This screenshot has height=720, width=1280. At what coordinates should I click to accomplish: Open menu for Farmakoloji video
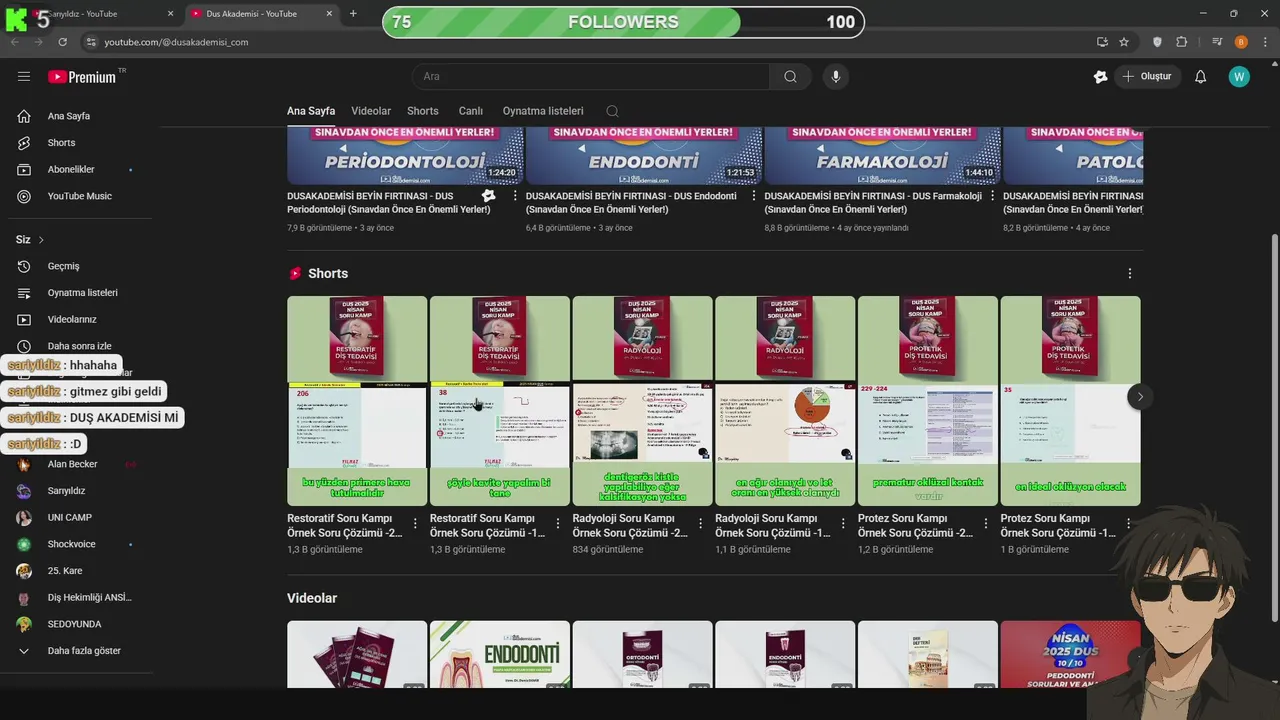(992, 196)
